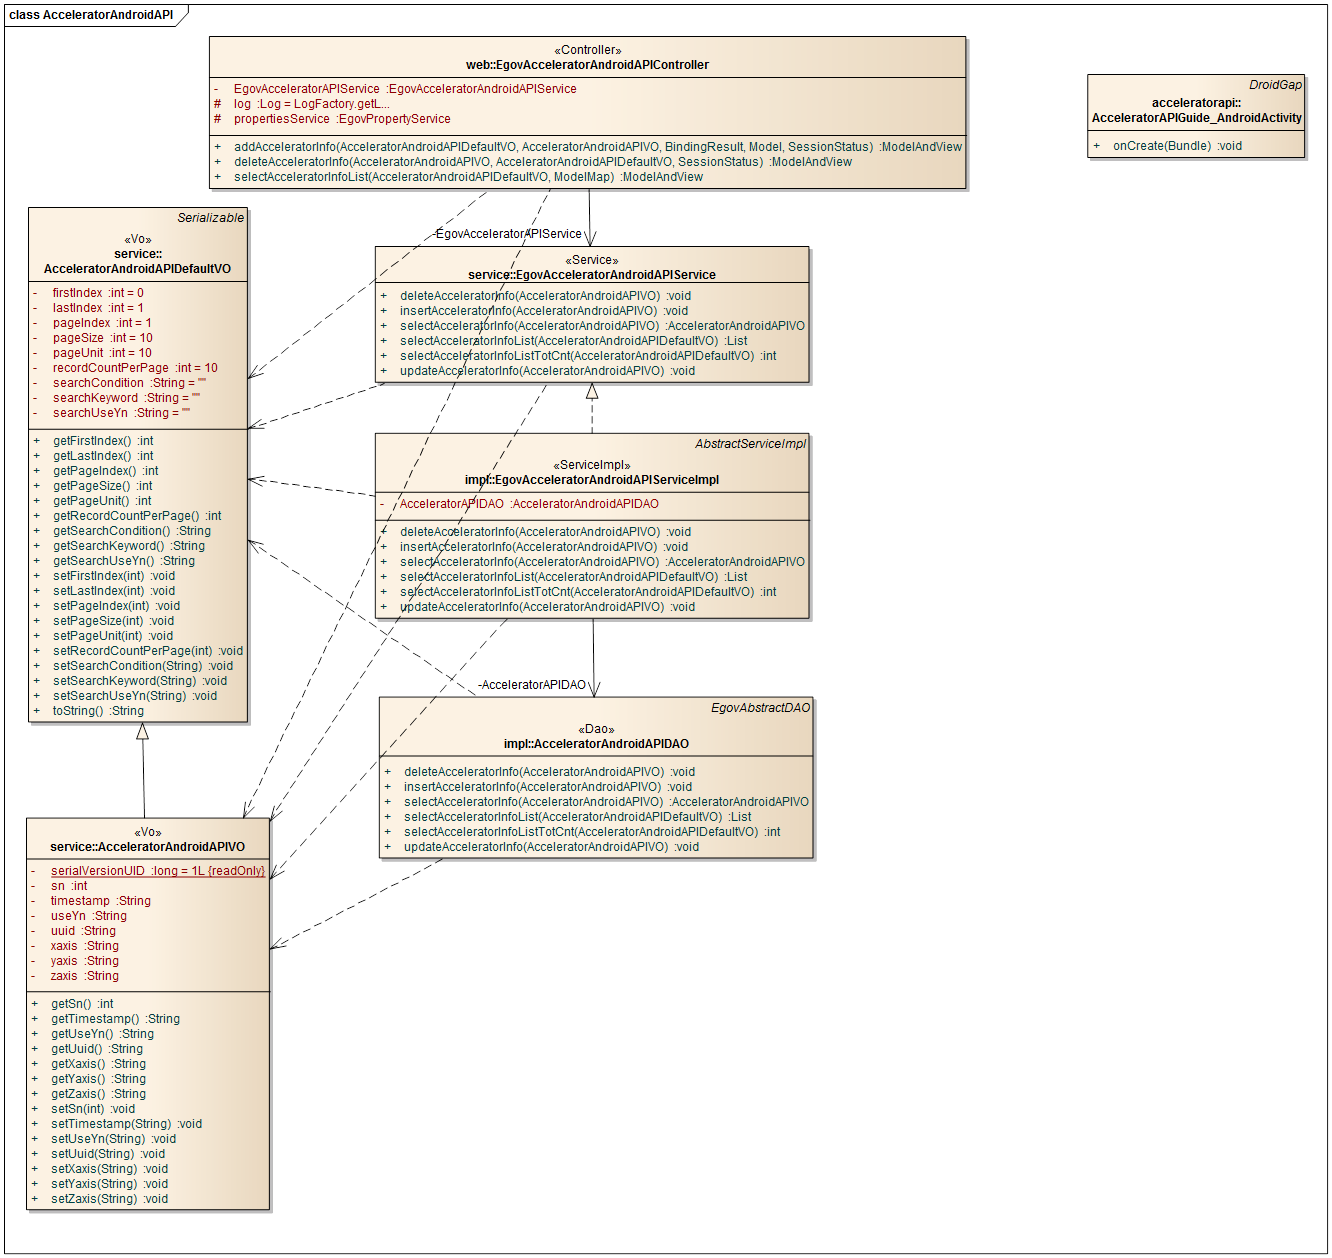Image resolution: width=1332 pixels, height=1258 pixels.
Task: Select the "class AcceleratorAndroidAPI" diagram title tab
Action: pyautogui.click(x=91, y=15)
